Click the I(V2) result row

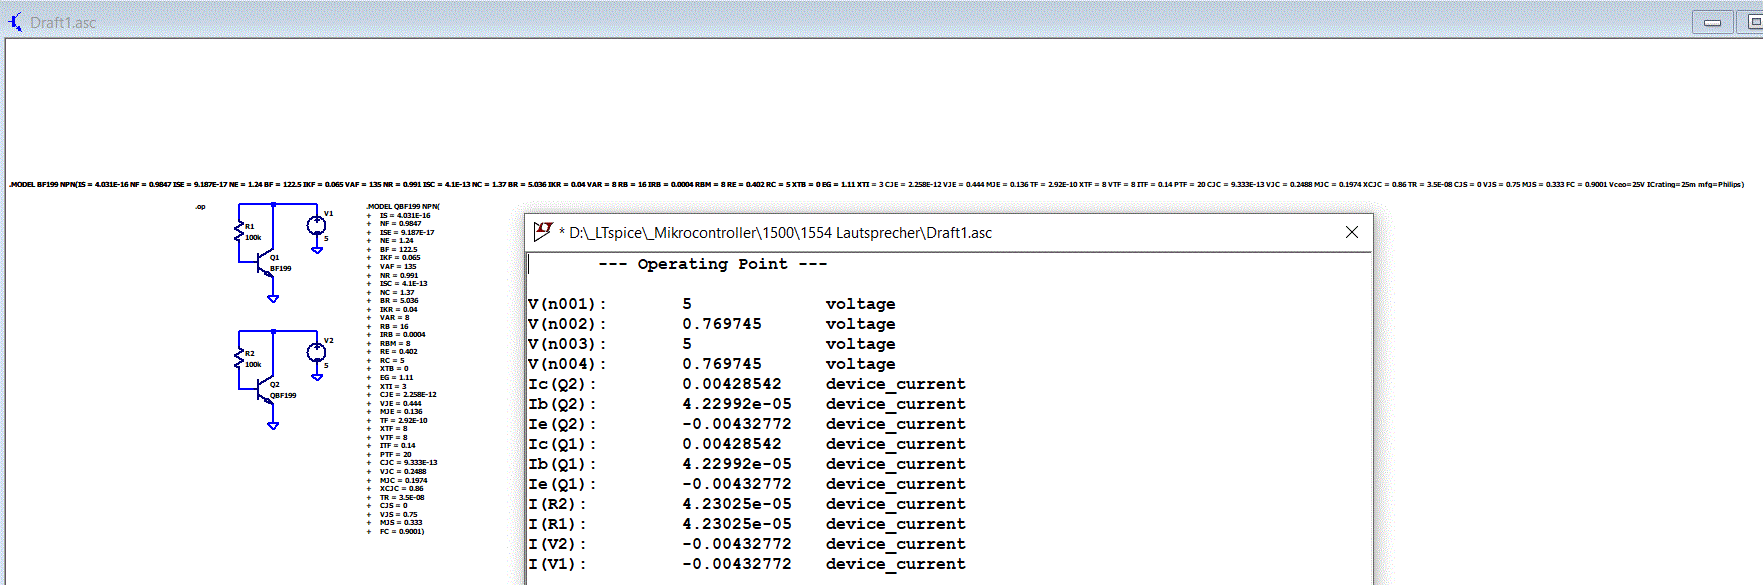click(x=747, y=544)
